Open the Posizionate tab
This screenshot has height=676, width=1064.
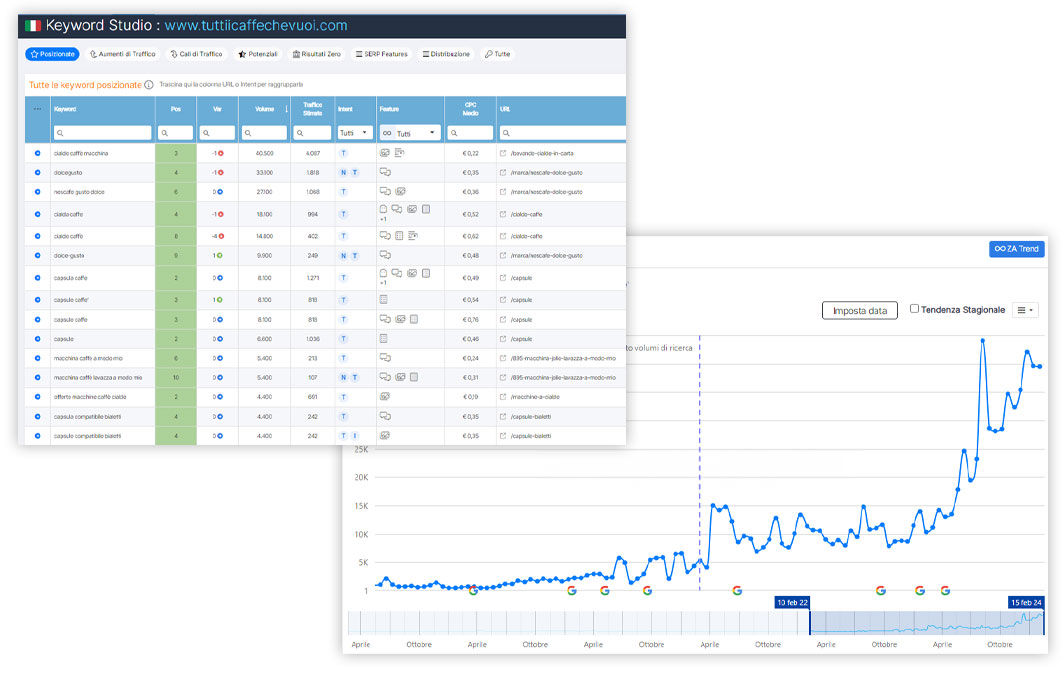[52, 54]
